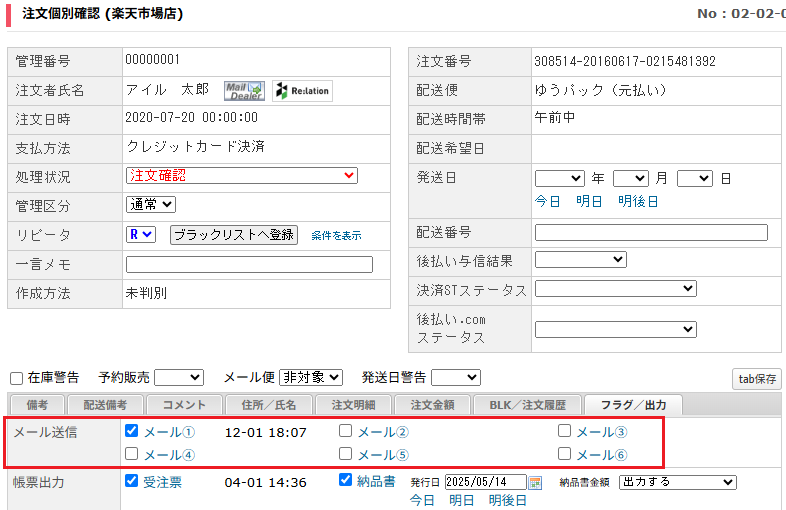Set 発行日 with the 明日 link

[461, 500]
